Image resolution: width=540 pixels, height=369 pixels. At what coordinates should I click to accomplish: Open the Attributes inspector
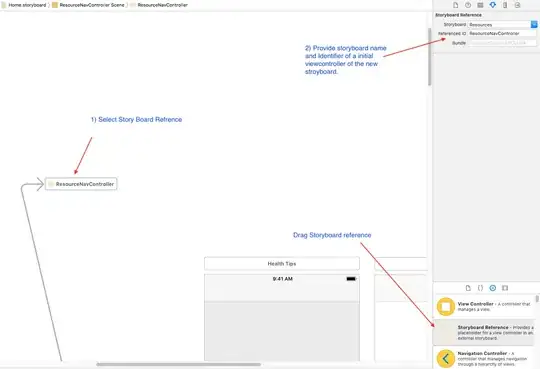(x=492, y=5)
